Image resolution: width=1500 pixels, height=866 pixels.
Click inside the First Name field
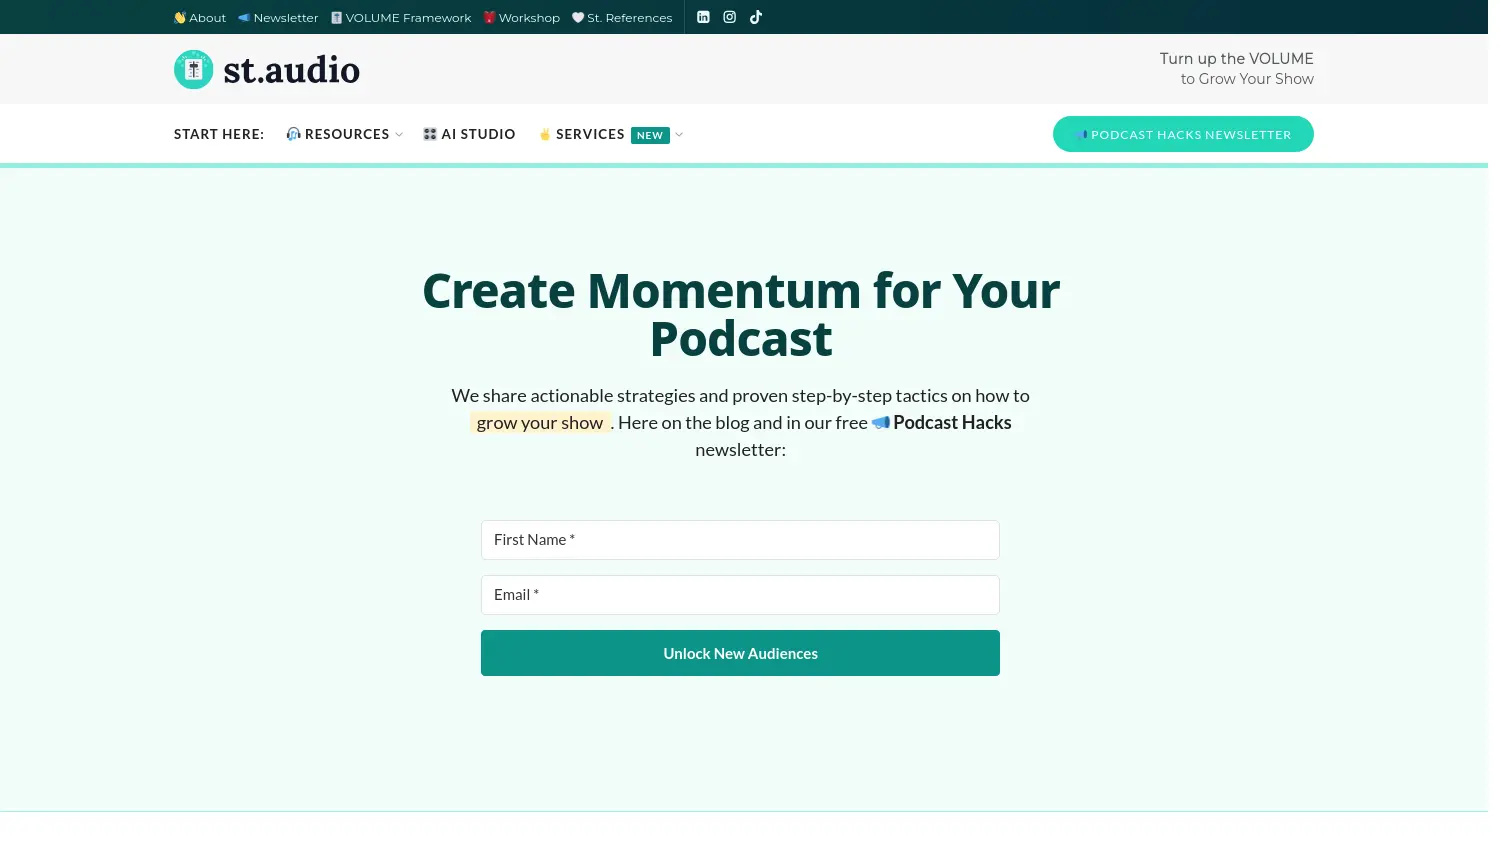740,540
